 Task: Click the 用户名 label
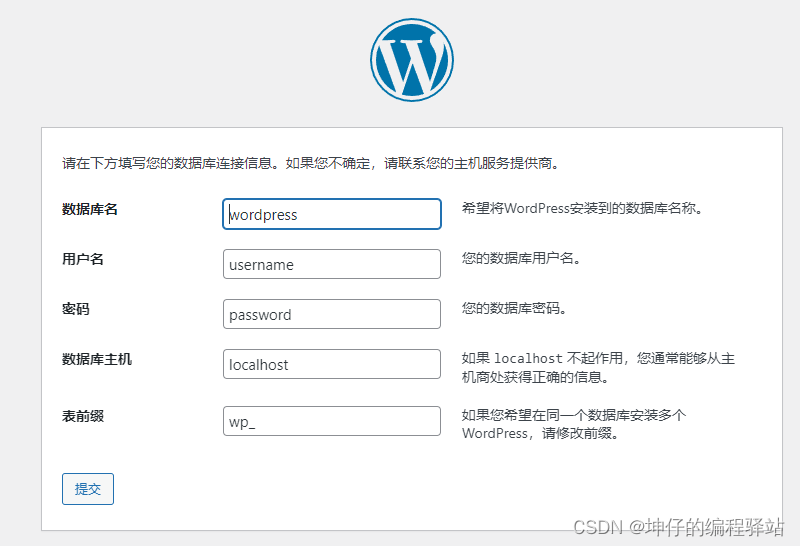click(x=83, y=259)
